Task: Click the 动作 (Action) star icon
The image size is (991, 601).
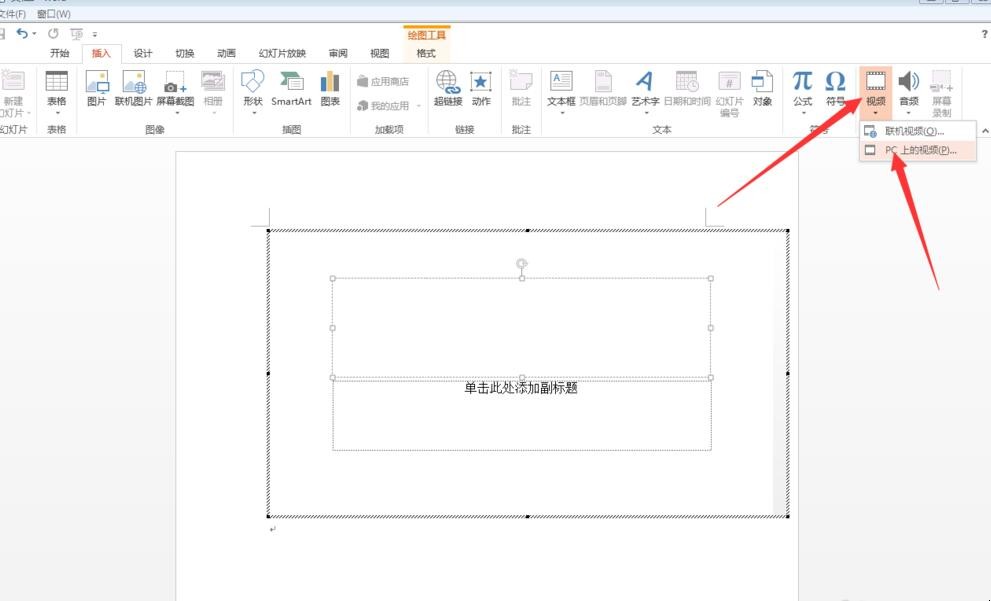Action: [x=481, y=88]
